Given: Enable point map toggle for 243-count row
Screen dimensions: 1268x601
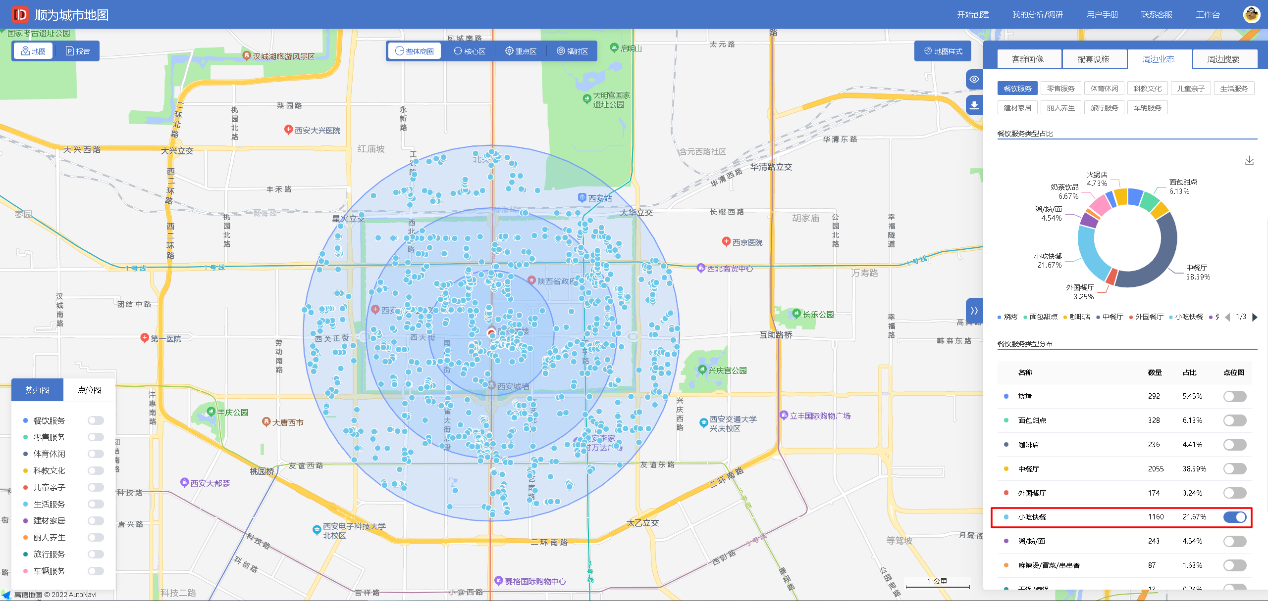Looking at the screenshot, I should tap(1235, 541).
